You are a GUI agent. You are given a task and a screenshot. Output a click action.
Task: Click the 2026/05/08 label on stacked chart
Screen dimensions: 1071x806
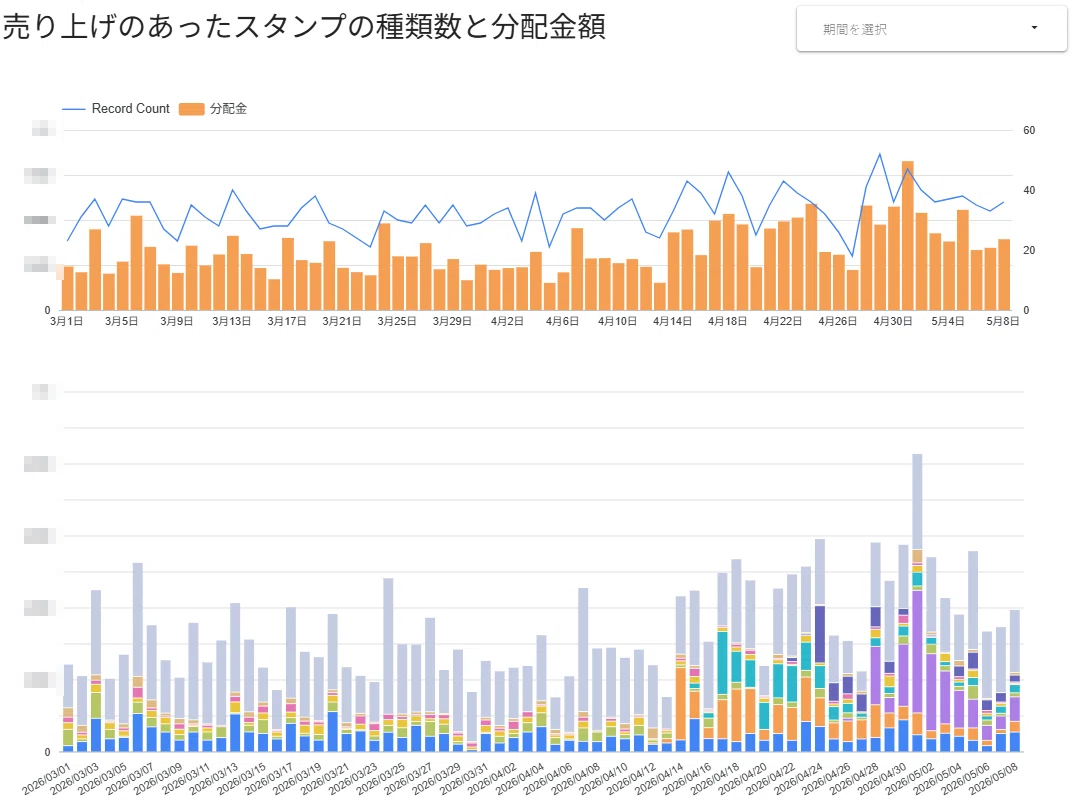[x=994, y=779]
